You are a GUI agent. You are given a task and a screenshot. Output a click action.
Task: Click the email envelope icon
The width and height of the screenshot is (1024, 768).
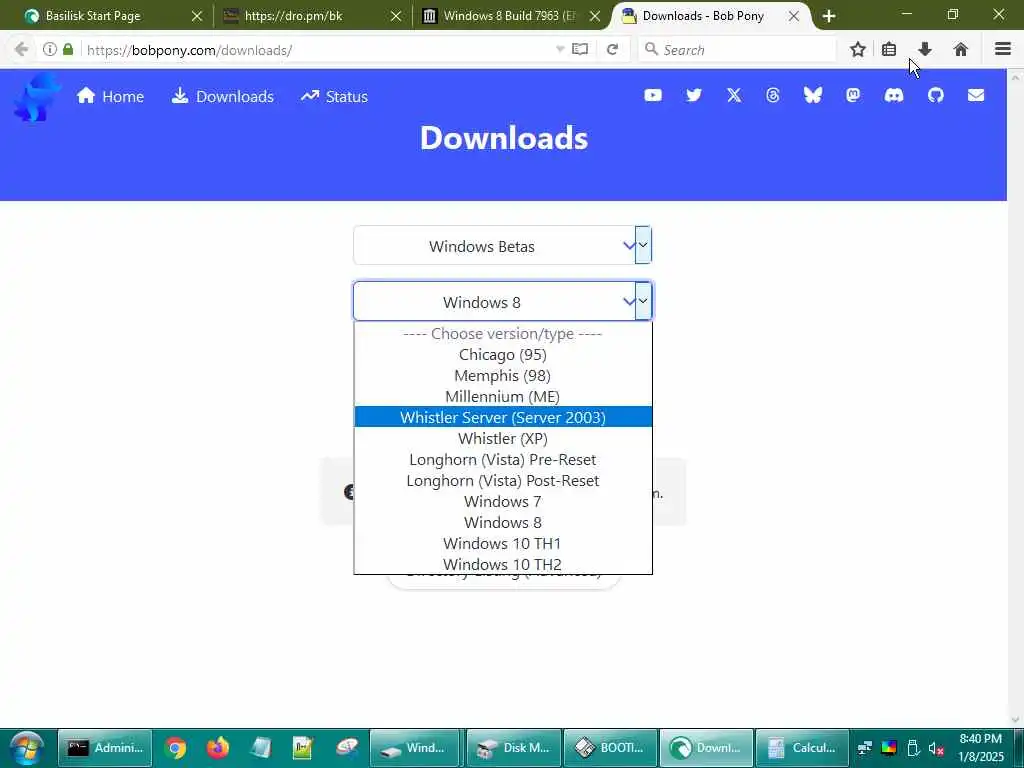click(976, 95)
